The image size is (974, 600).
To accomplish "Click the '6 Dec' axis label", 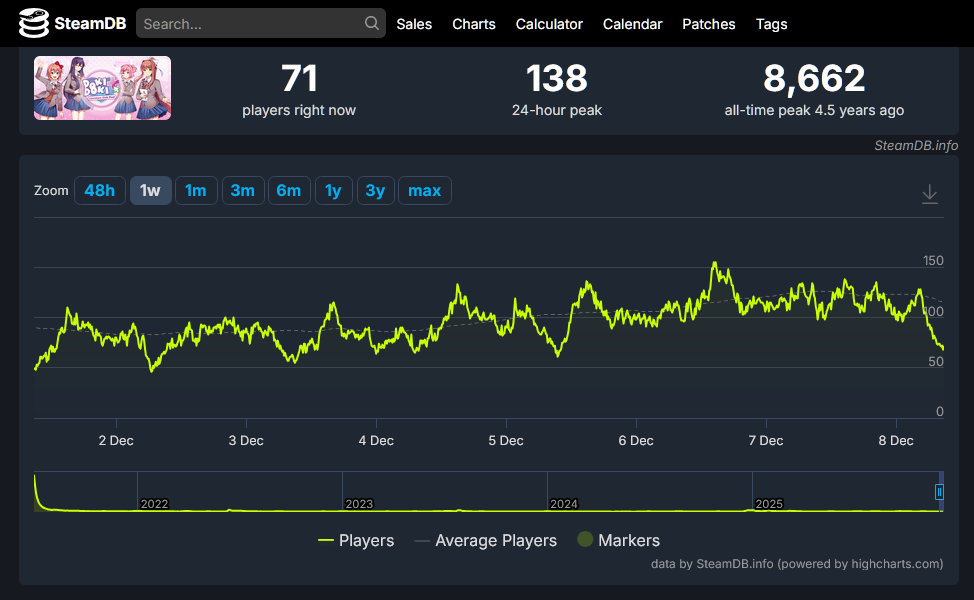I will (636, 440).
